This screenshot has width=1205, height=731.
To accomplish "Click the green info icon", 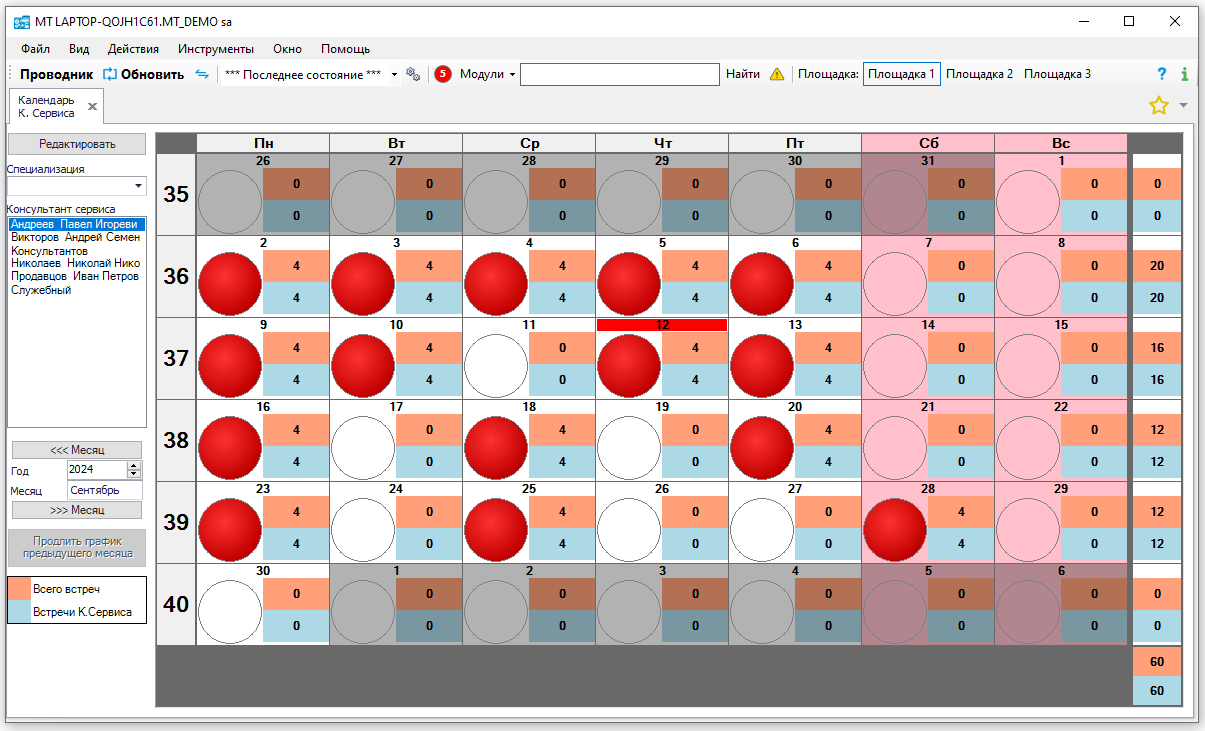I will point(1185,74).
